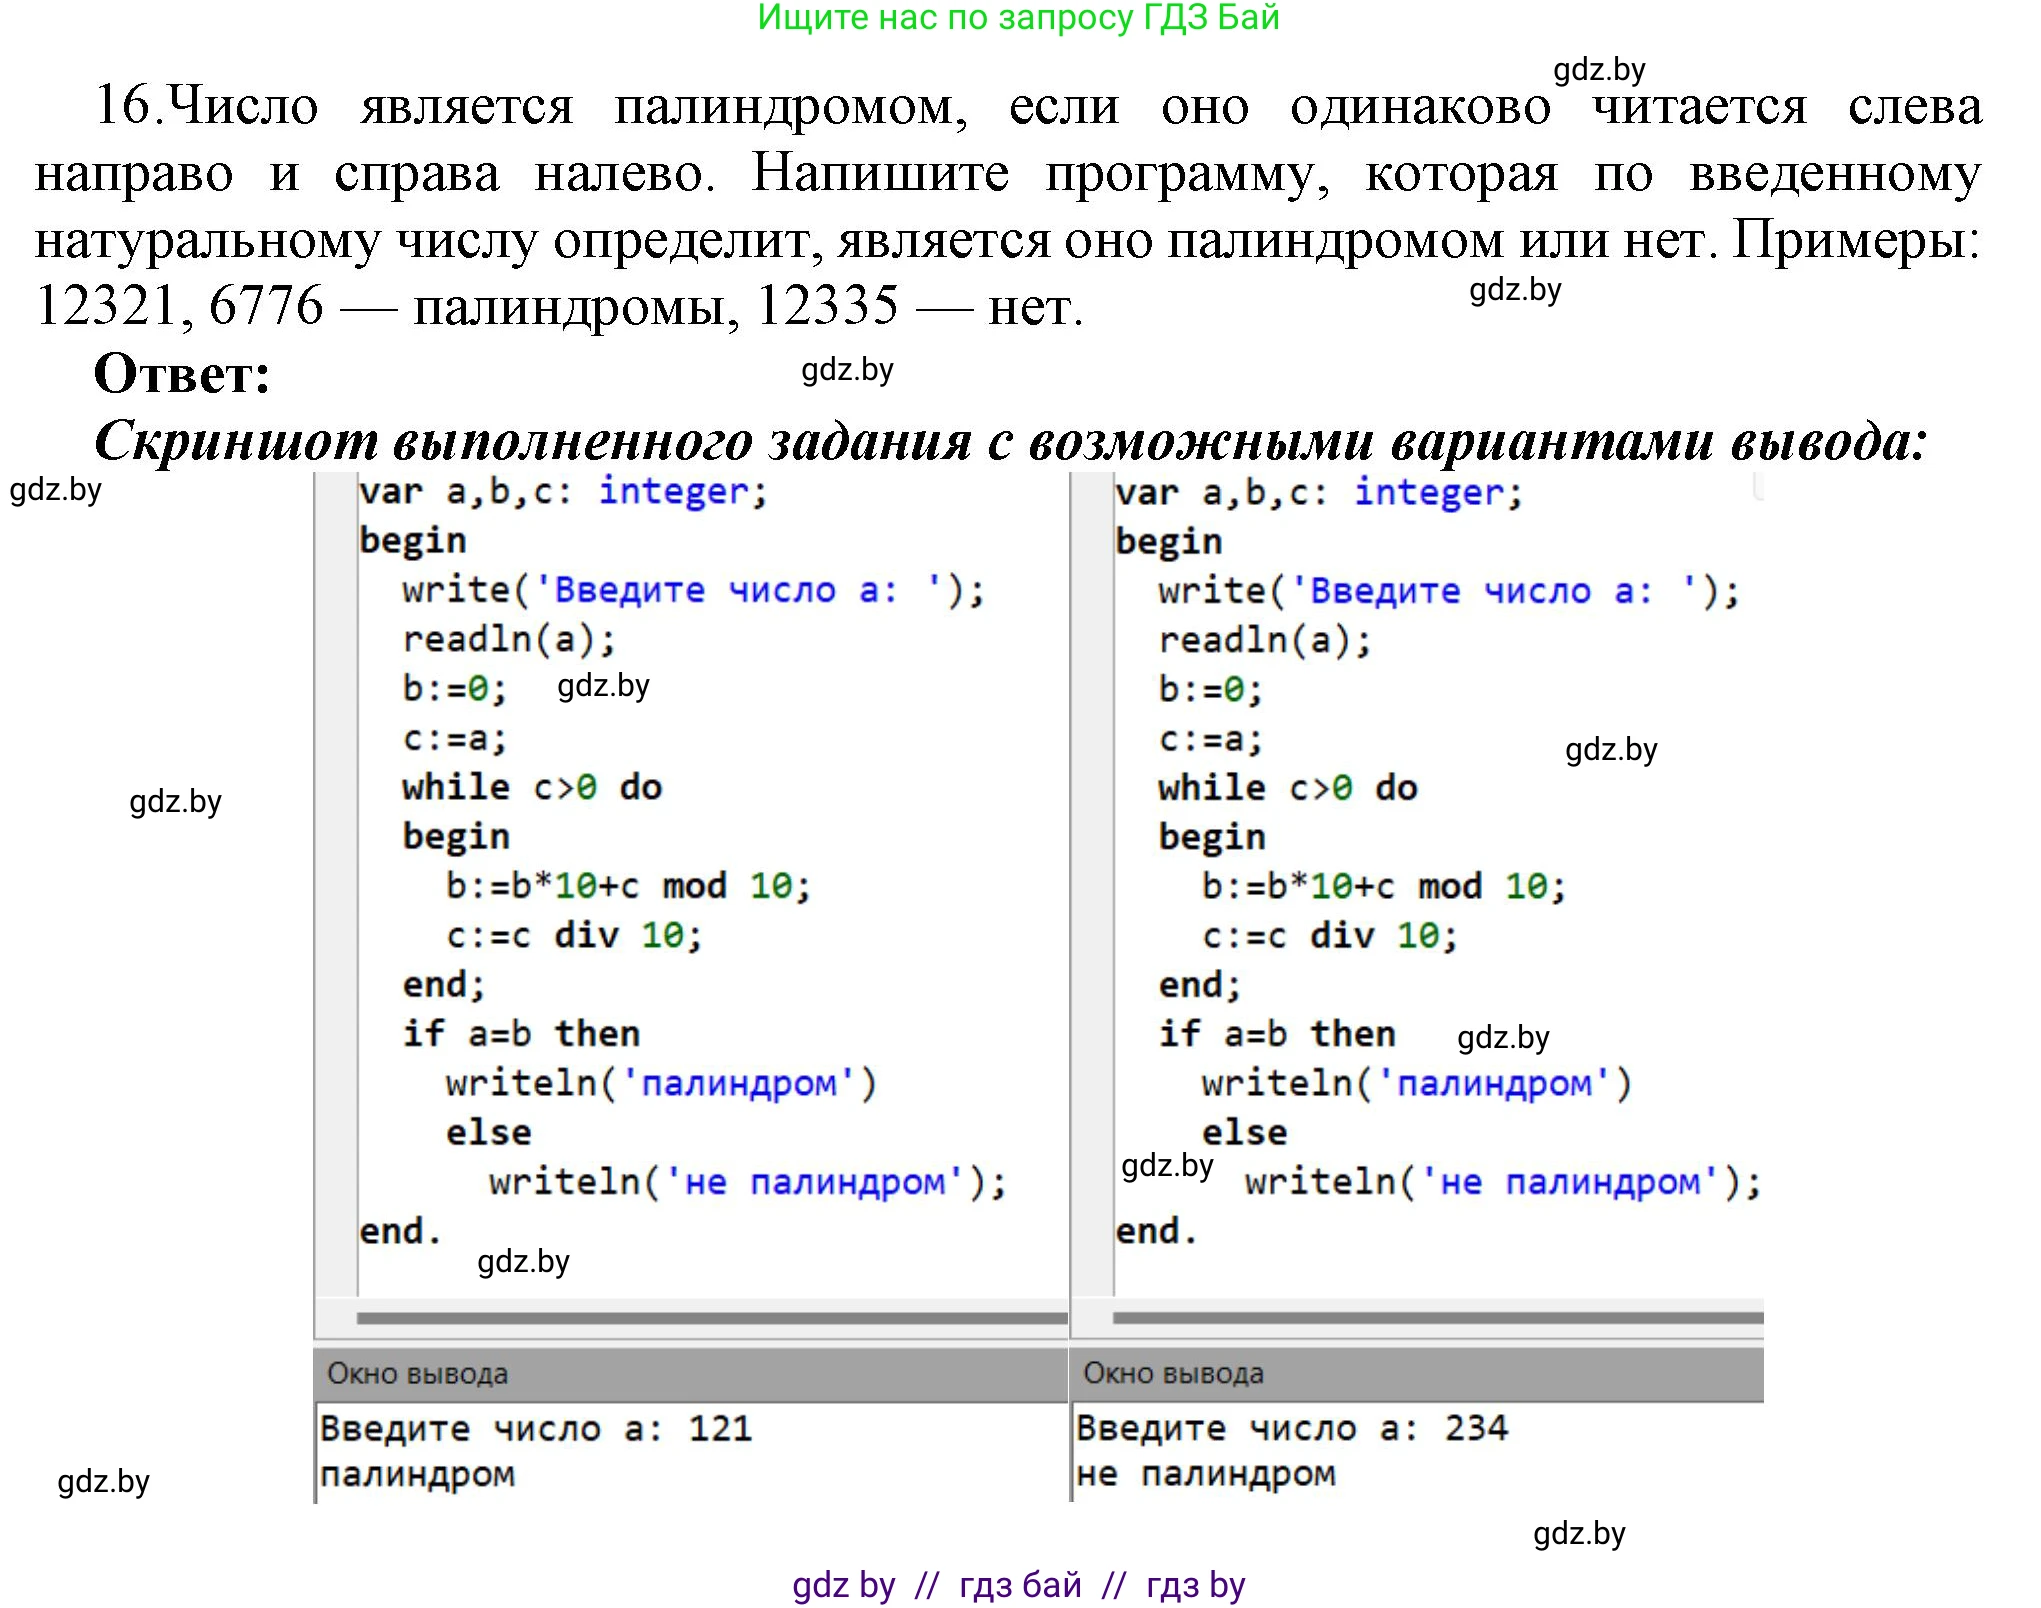This screenshot has height=1608, width=2041.
Task: Click the 'if a=b then' line in left editor
Action: tap(521, 1034)
